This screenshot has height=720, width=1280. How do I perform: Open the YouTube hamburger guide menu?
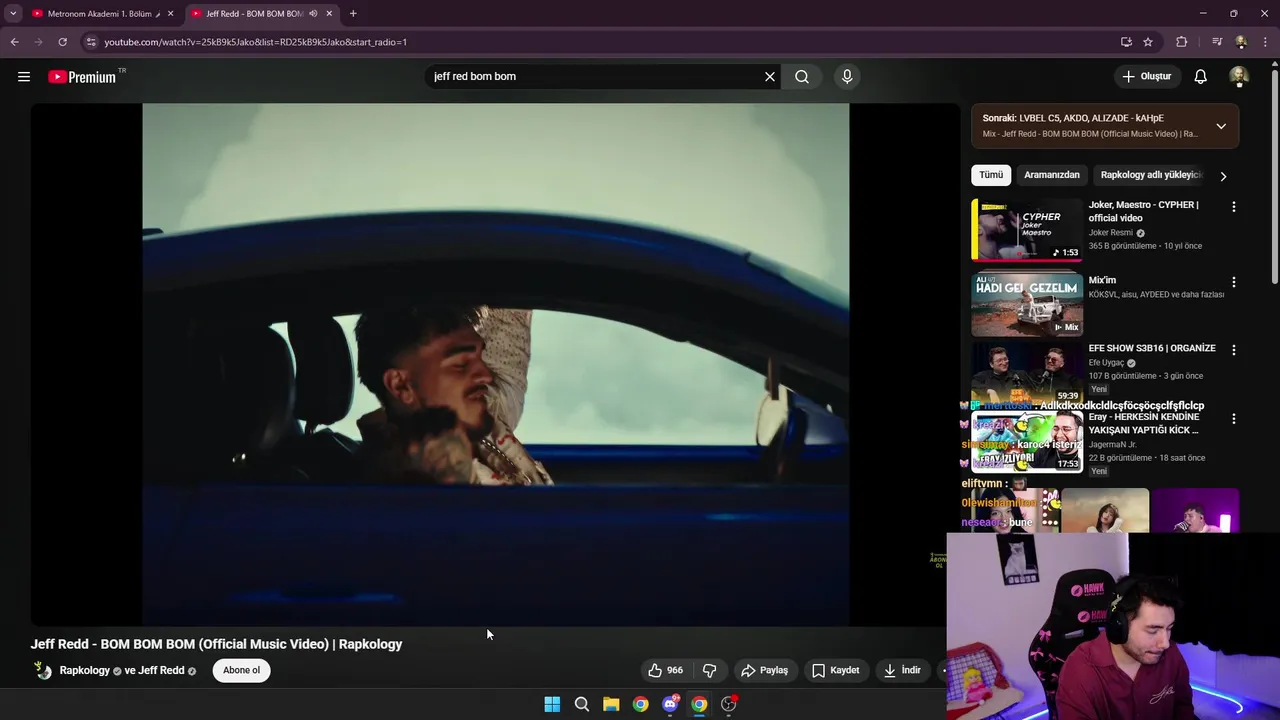[x=24, y=76]
